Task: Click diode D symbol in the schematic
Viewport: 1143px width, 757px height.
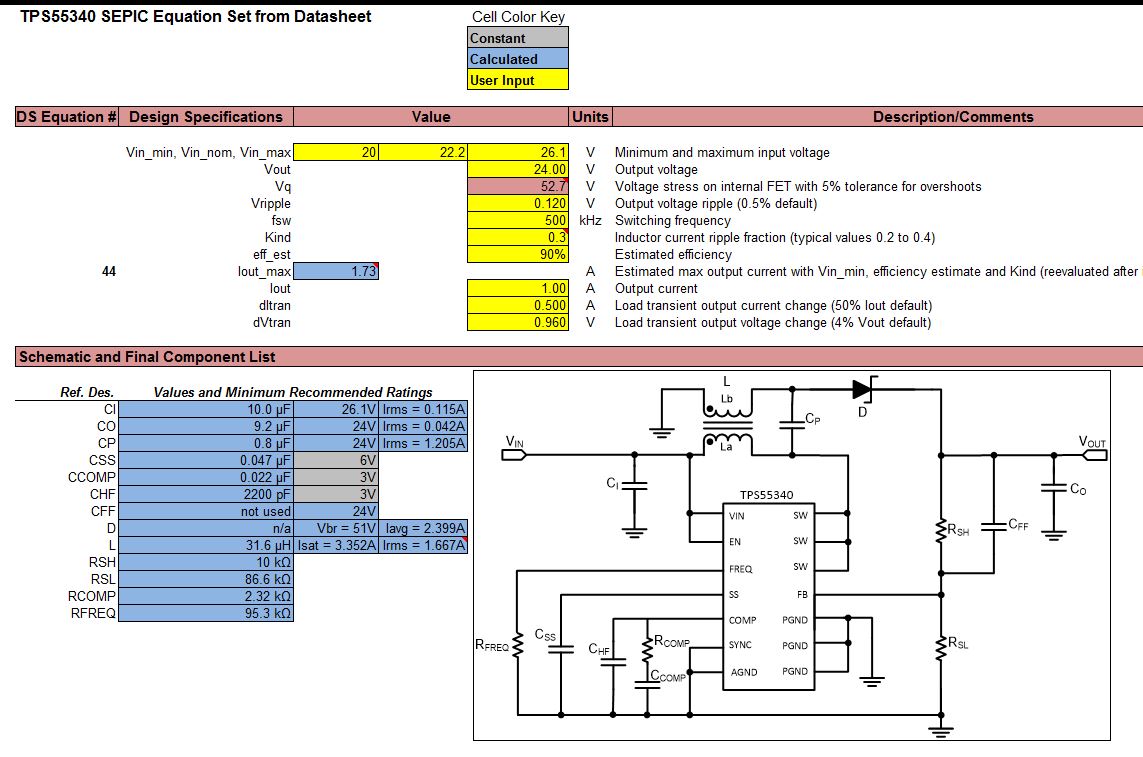Action: [864, 389]
